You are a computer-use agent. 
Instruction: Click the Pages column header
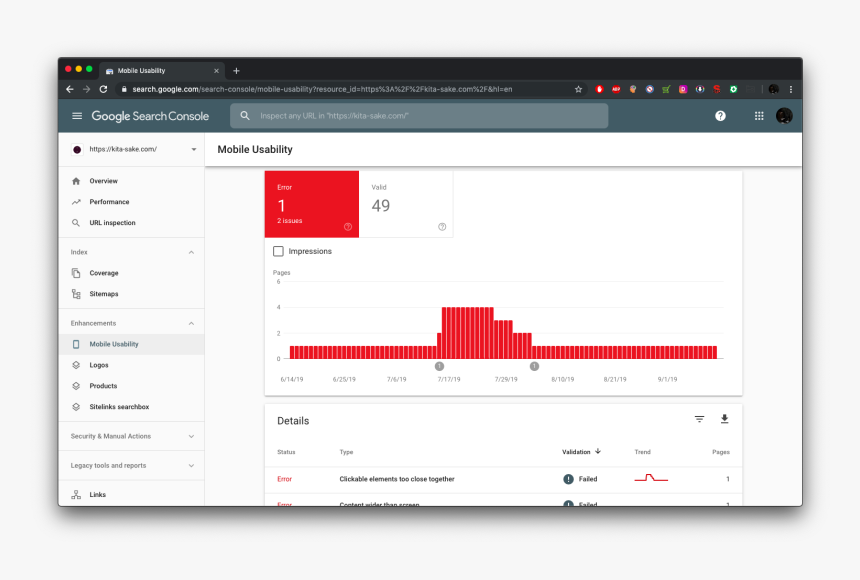click(x=721, y=452)
